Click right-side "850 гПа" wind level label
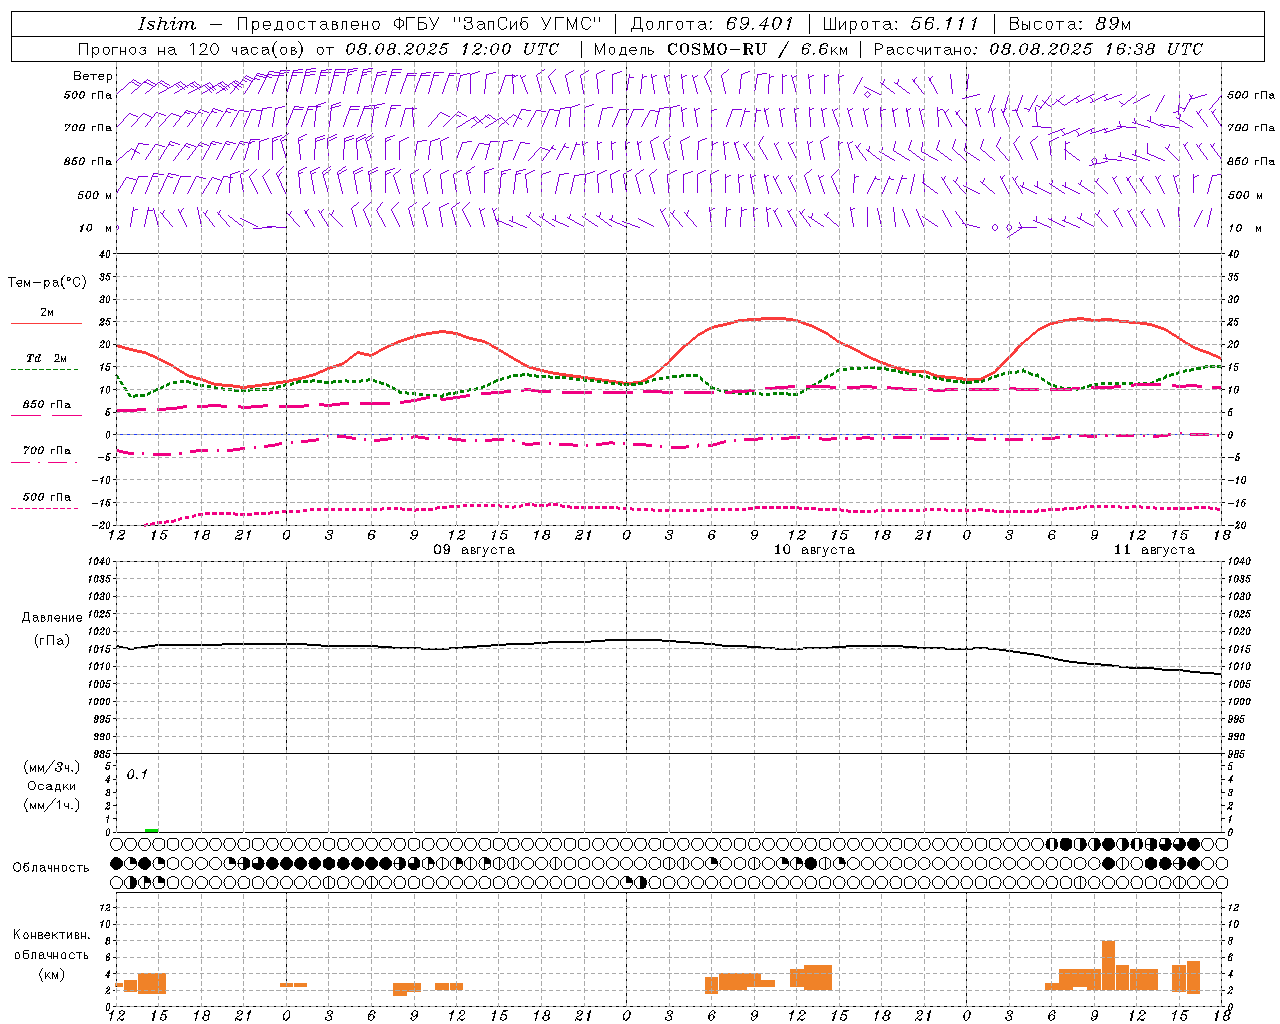The width and height of the screenshot is (1280, 1024). point(1251,161)
